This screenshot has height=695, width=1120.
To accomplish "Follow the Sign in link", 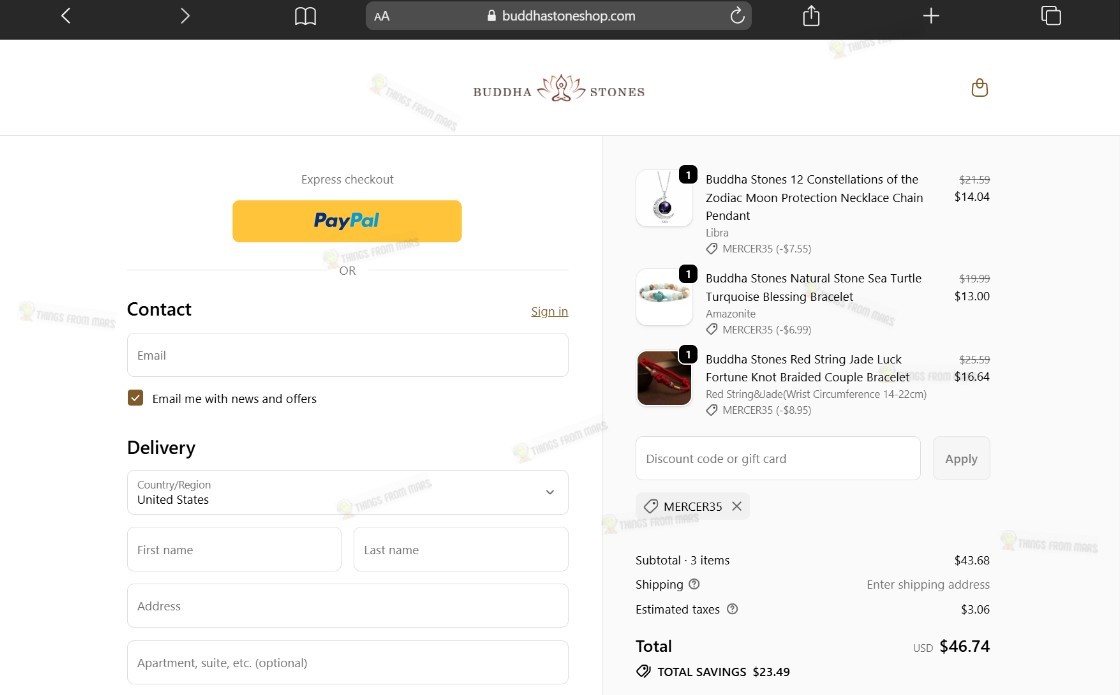I will click(549, 311).
